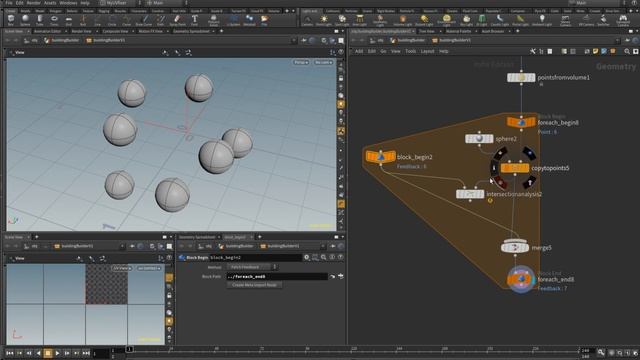Jump to the last frame

pos(86,353)
